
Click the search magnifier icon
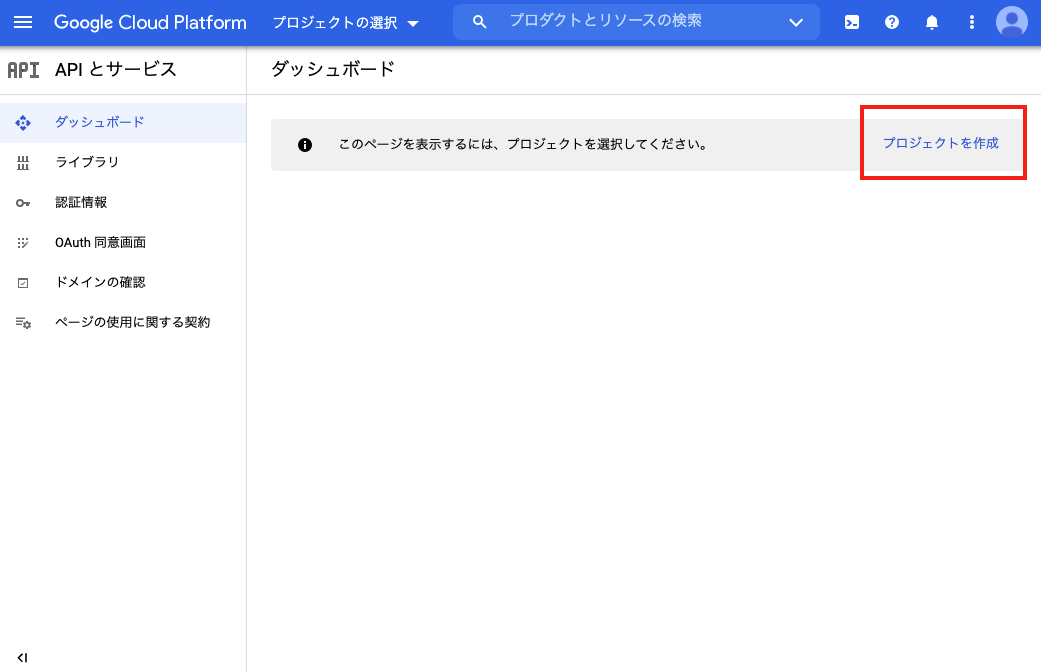tap(479, 21)
